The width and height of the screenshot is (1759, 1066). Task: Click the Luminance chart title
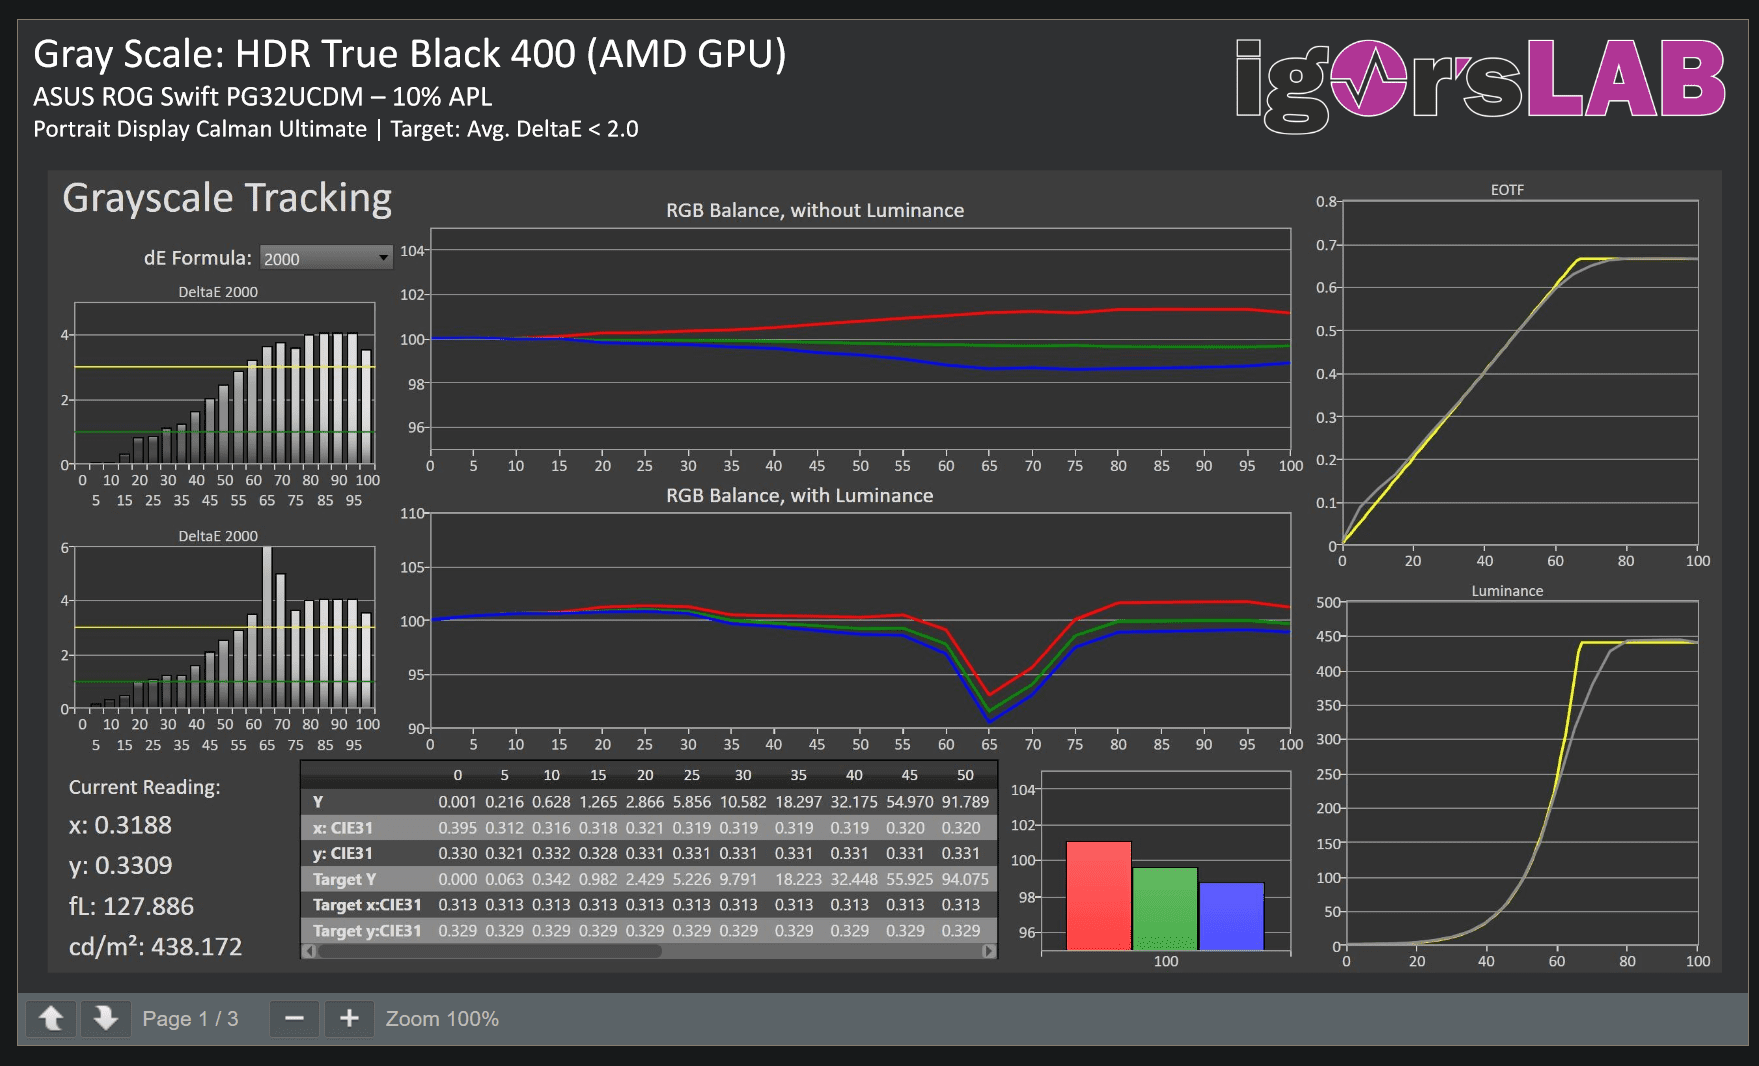pos(1507,591)
